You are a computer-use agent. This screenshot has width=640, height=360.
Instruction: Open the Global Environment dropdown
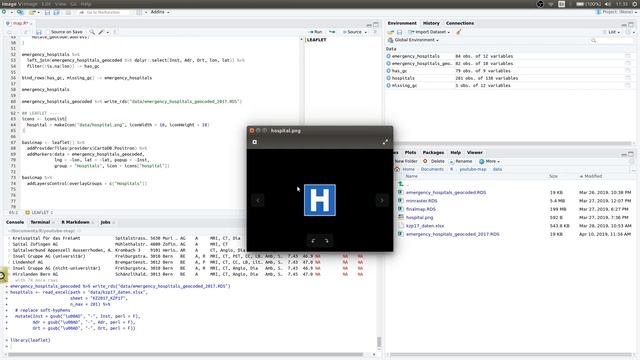[413, 40]
